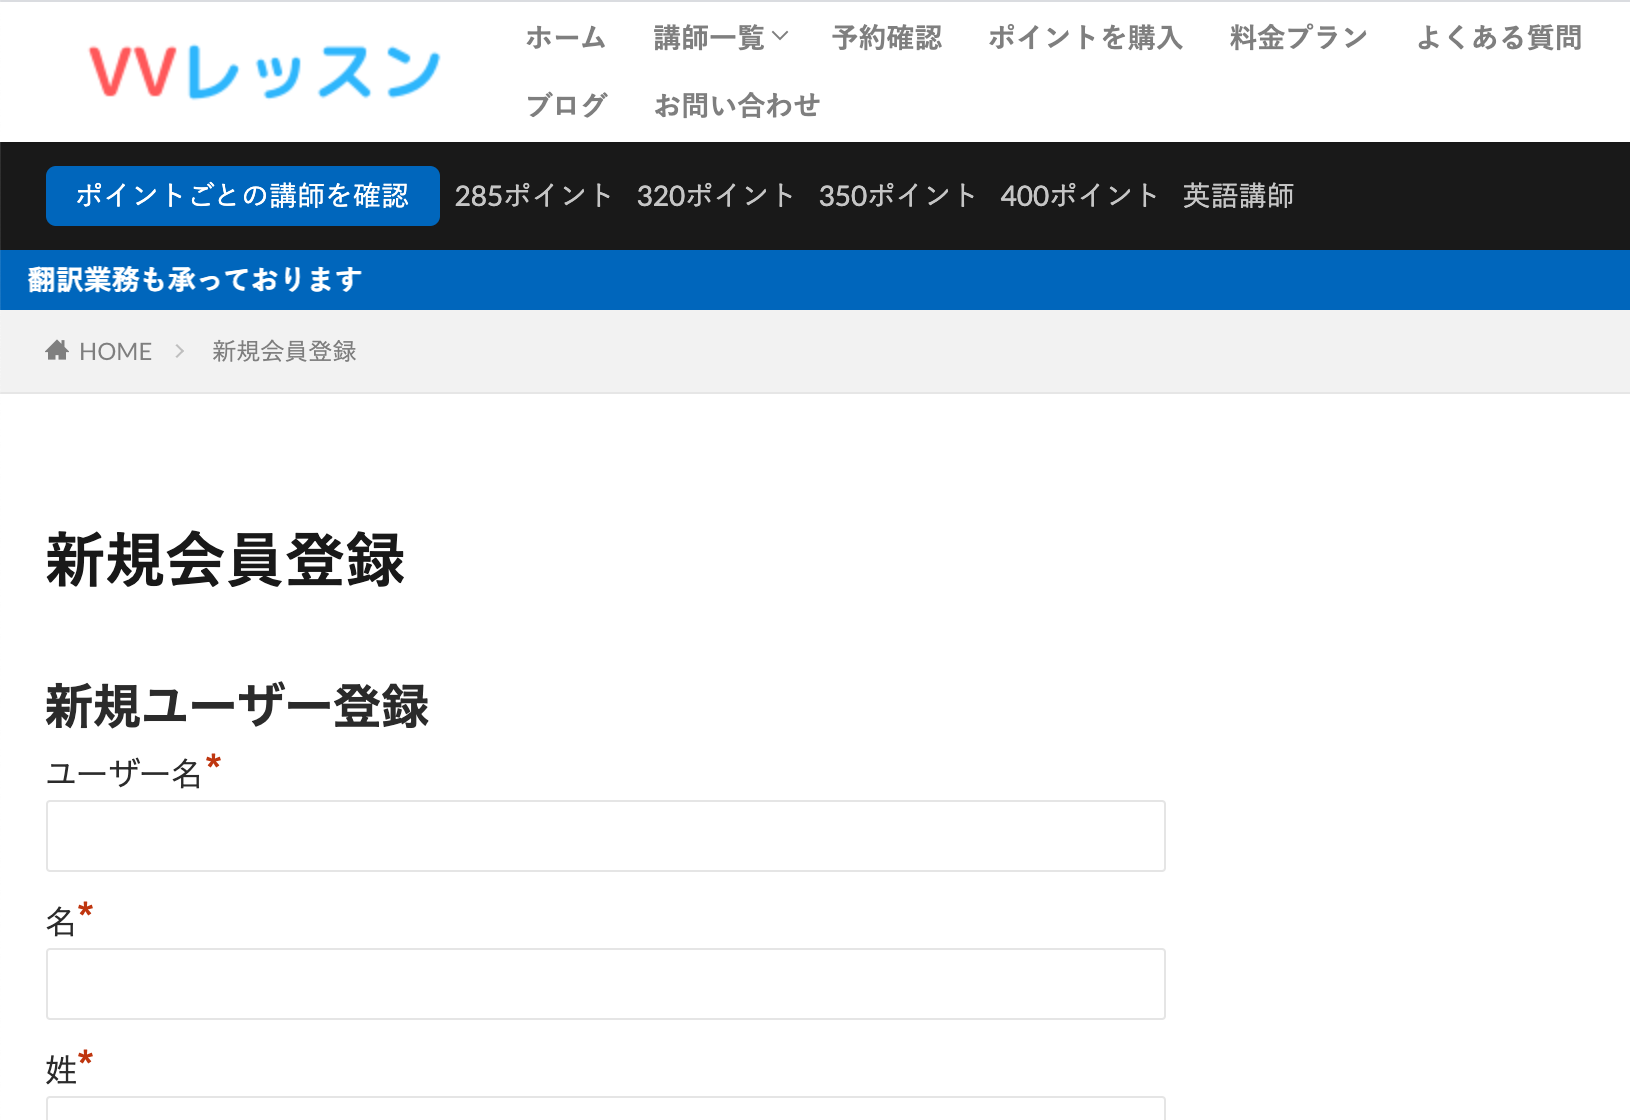Select the 285ポイント link
Viewport: 1630px width, 1120px height.
pos(534,196)
